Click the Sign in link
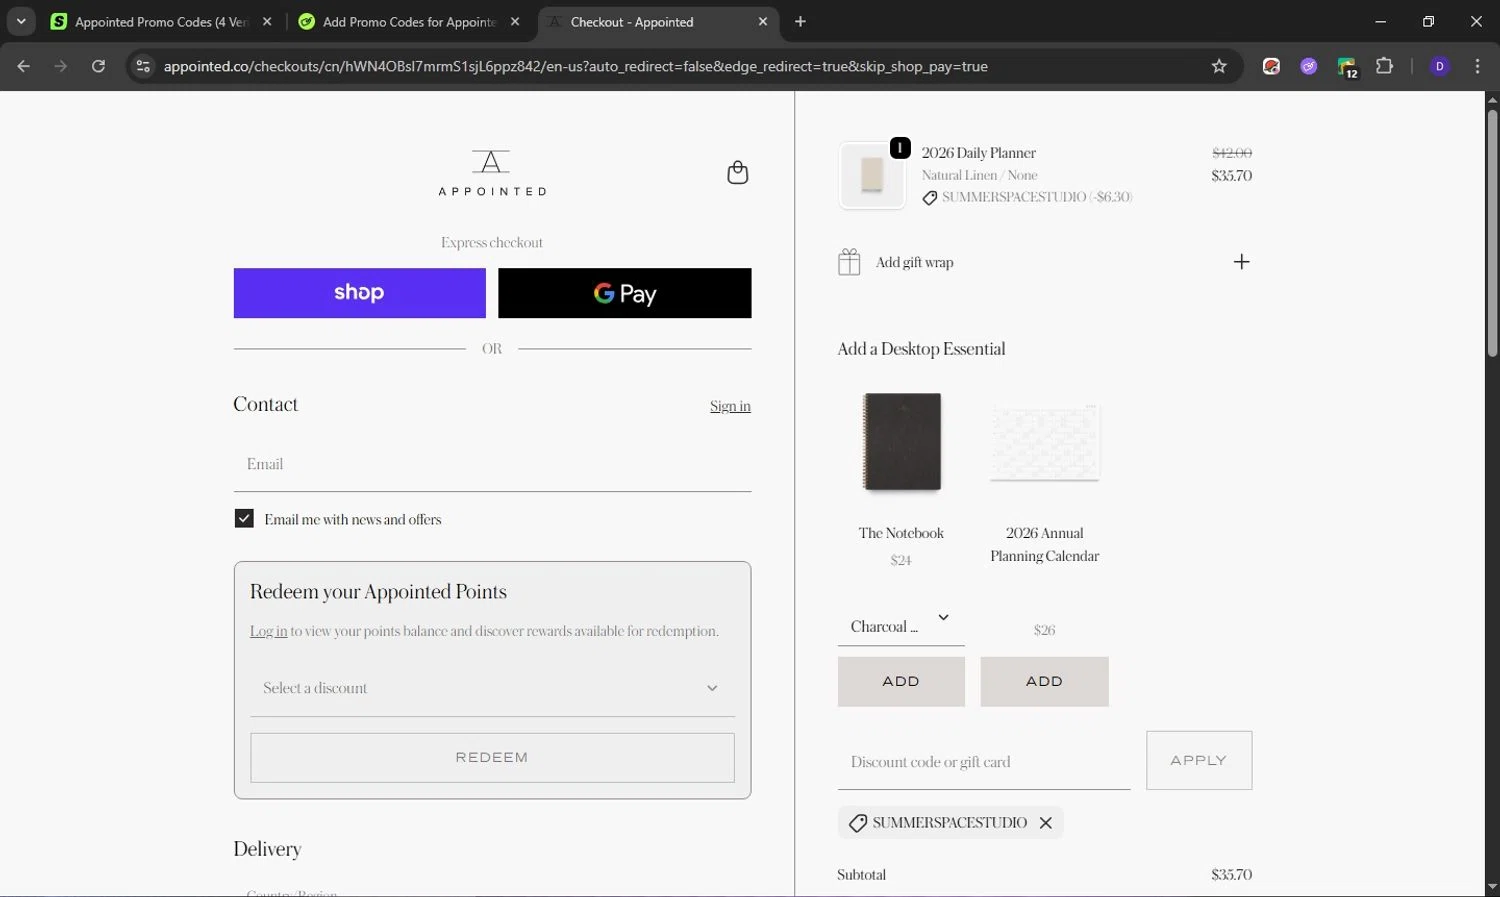The width and height of the screenshot is (1500, 897). tap(730, 406)
